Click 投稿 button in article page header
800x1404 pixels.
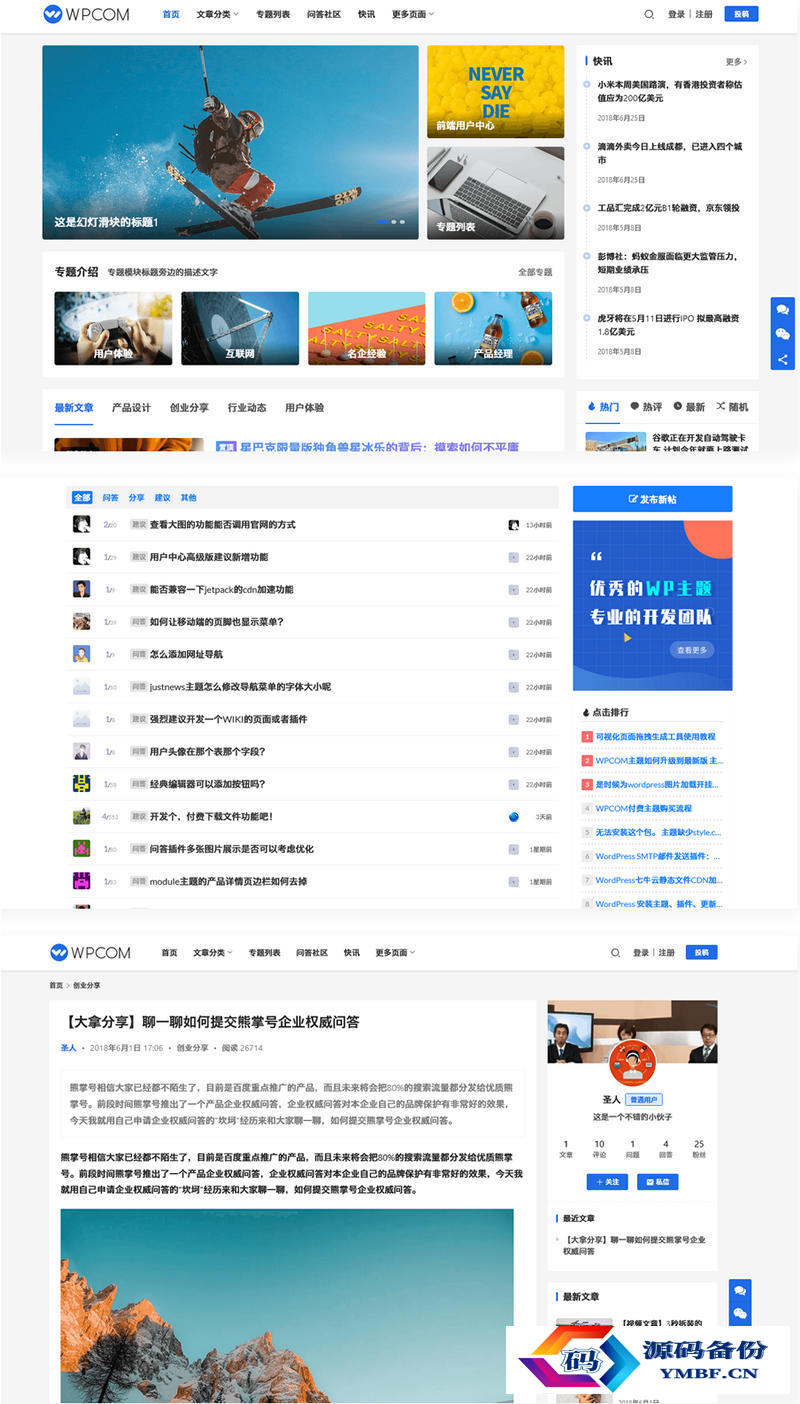click(701, 953)
